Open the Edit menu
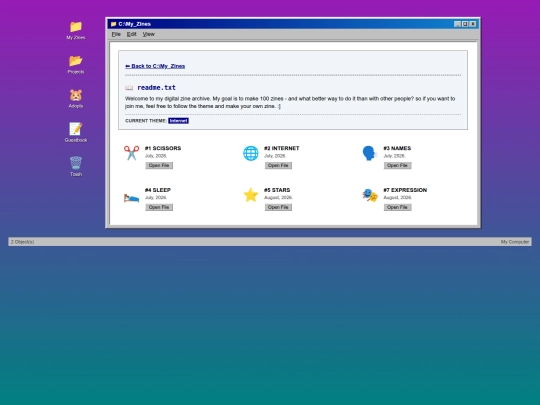This screenshot has height=405, width=540. click(132, 34)
